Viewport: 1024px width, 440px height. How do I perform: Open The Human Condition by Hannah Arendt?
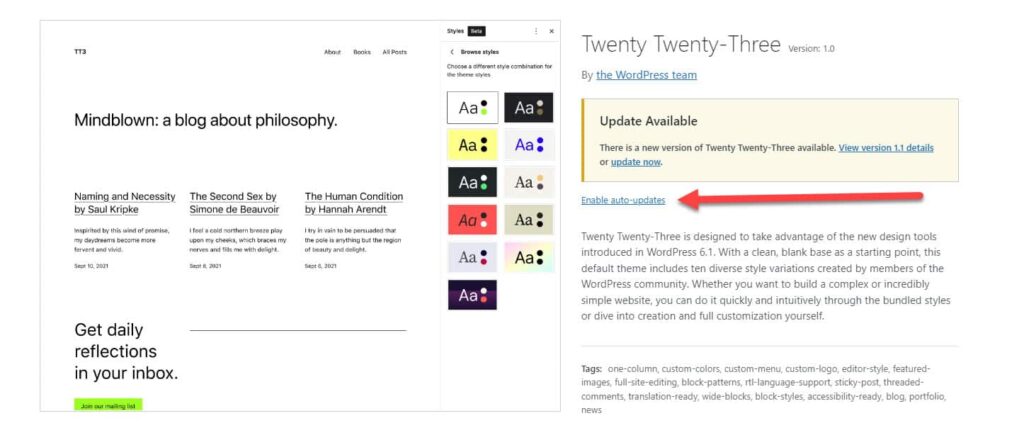(354, 203)
